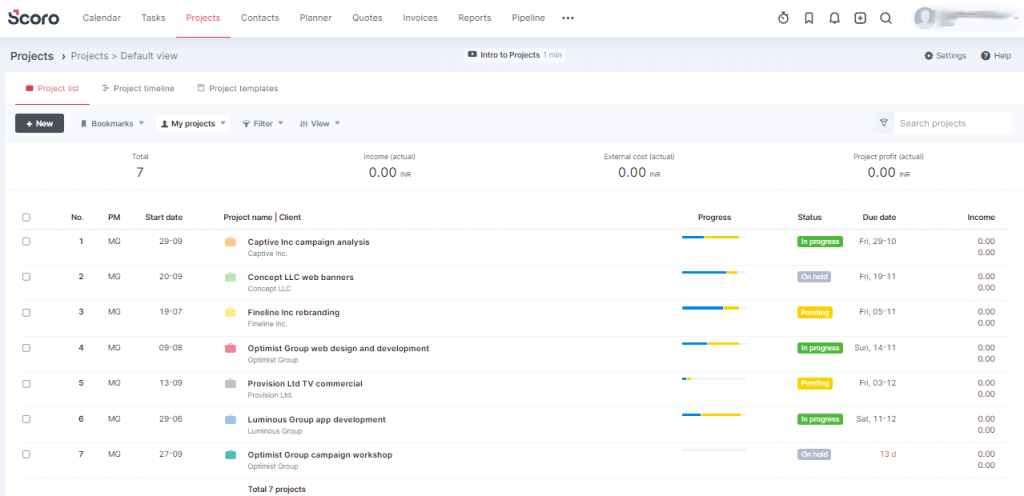
Task: Click Optimist Group web design briefcase icon
Action: tap(230, 349)
